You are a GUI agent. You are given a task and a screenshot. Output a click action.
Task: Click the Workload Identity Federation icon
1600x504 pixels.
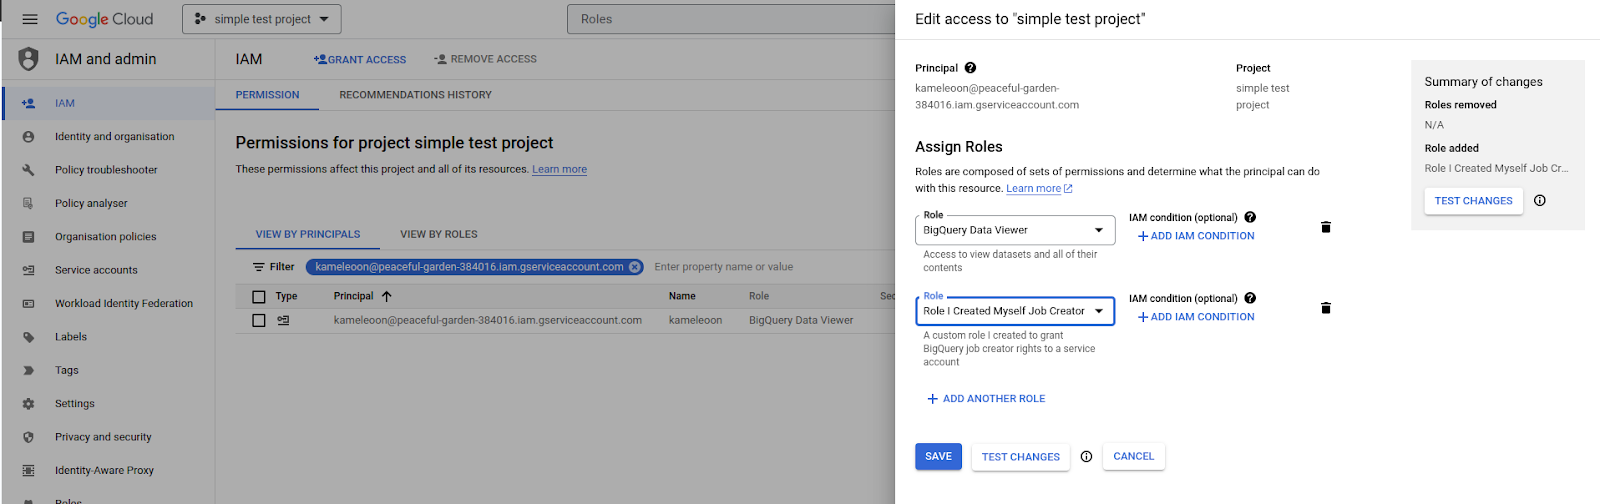point(28,304)
